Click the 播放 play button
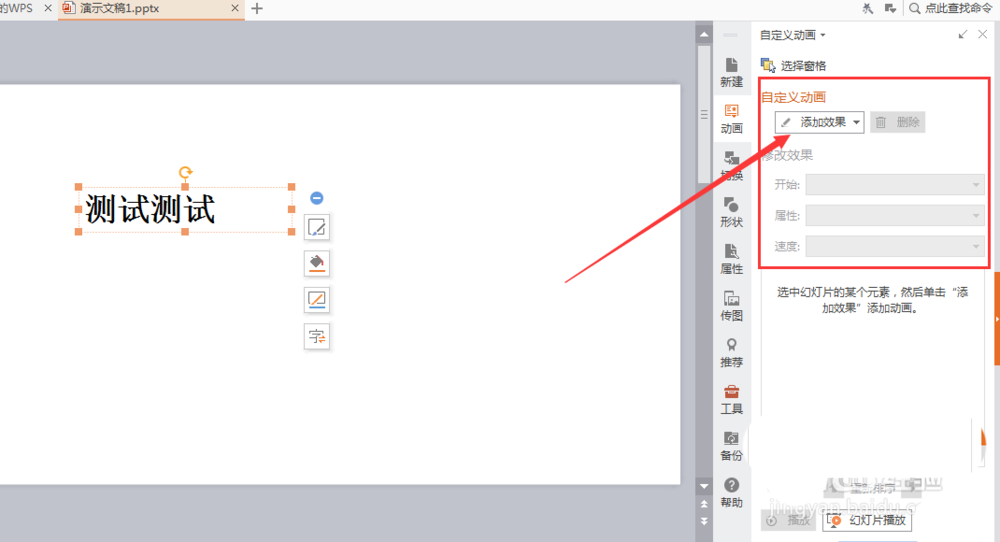The height and width of the screenshot is (542, 1000). click(789, 520)
